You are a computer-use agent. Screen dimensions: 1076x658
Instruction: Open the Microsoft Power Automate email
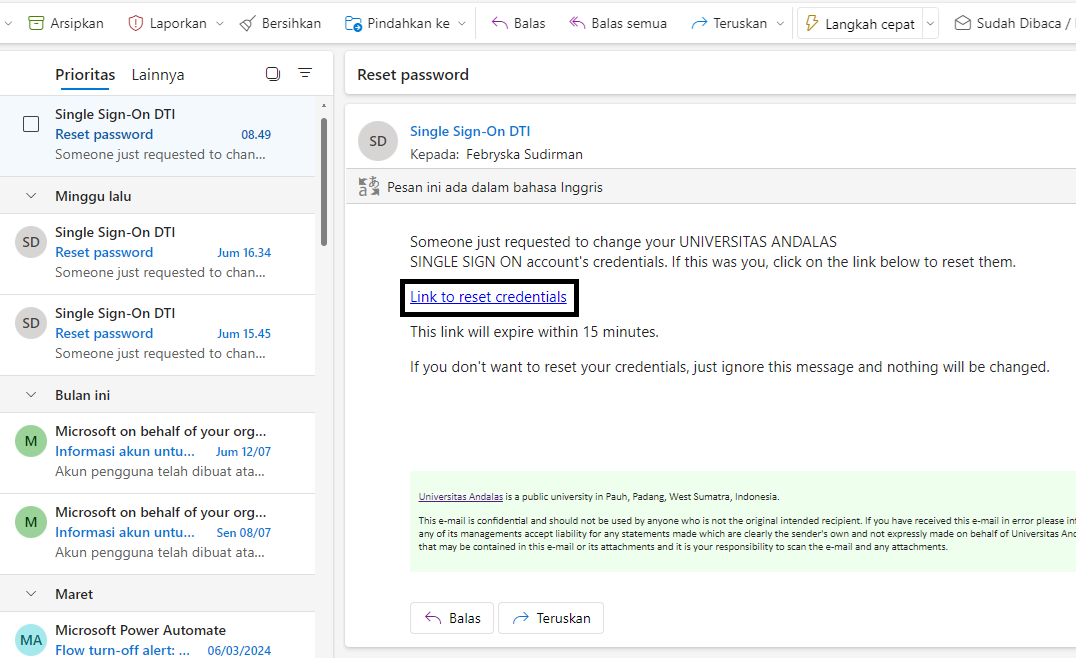coord(158,635)
